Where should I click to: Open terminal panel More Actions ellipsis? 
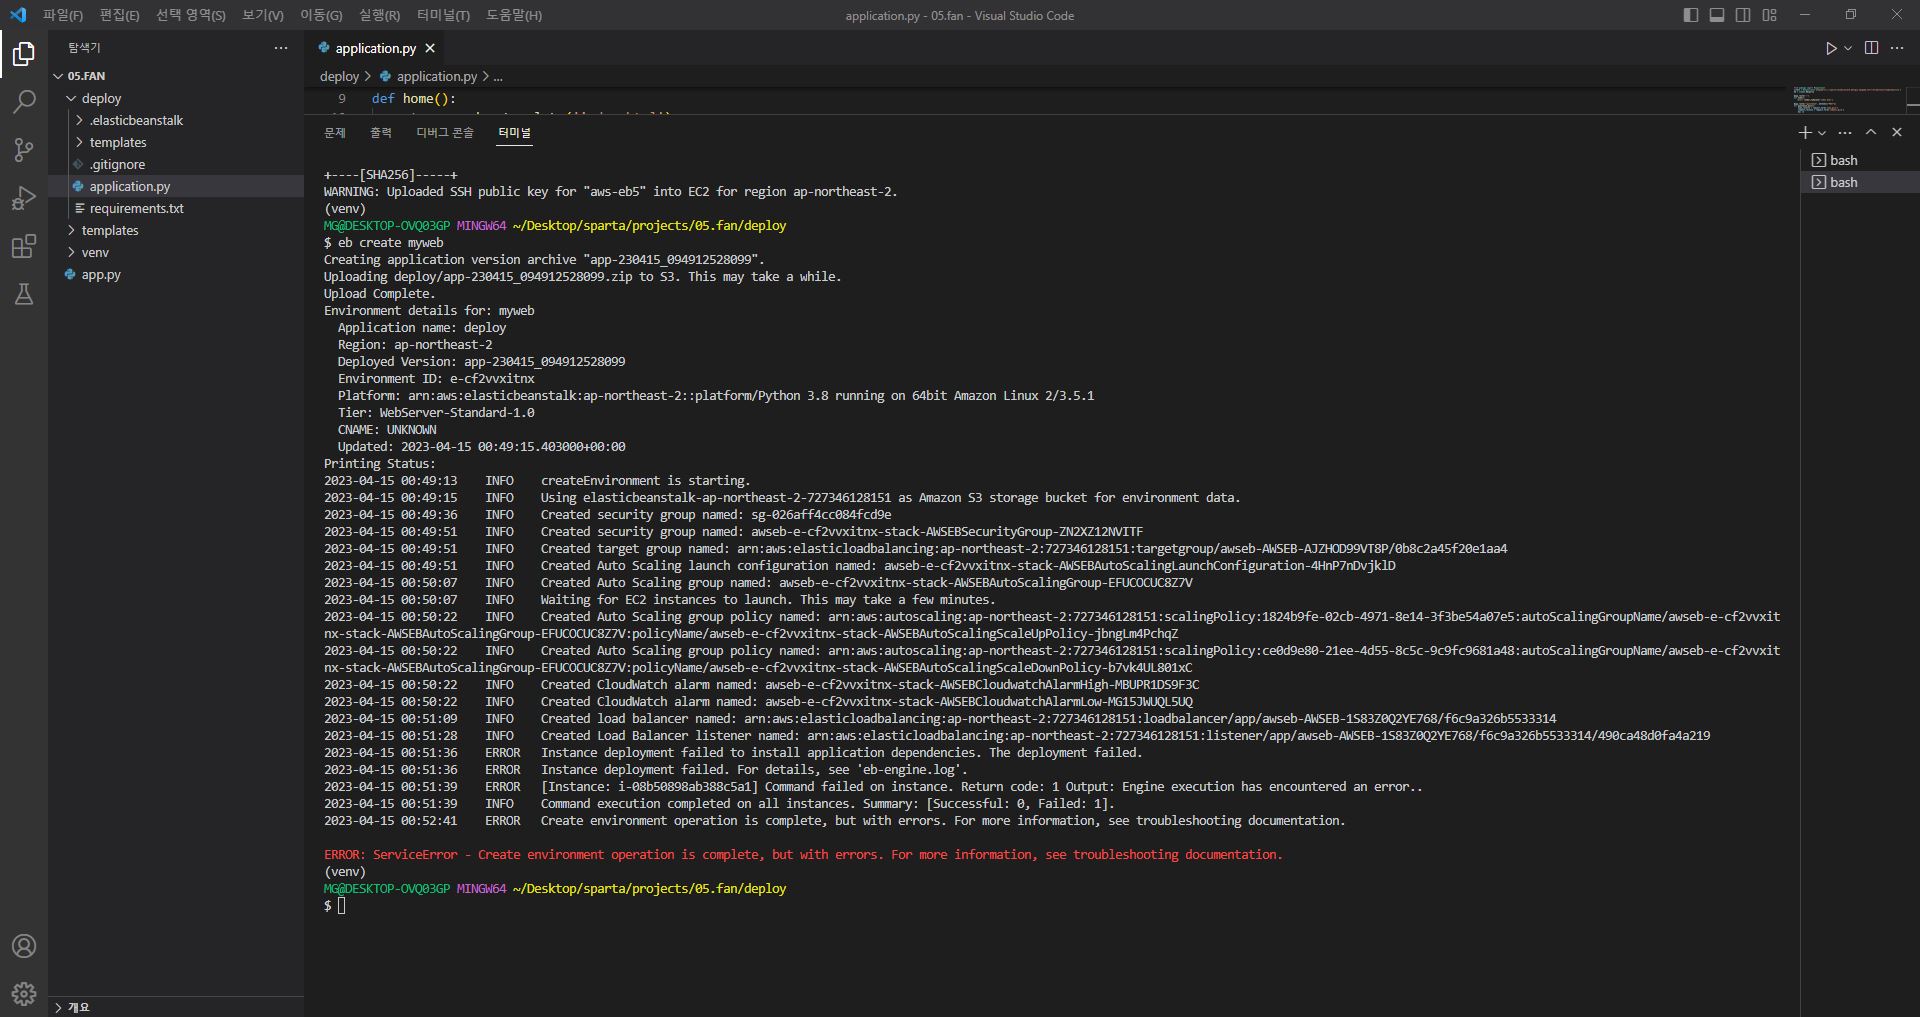(x=1845, y=132)
